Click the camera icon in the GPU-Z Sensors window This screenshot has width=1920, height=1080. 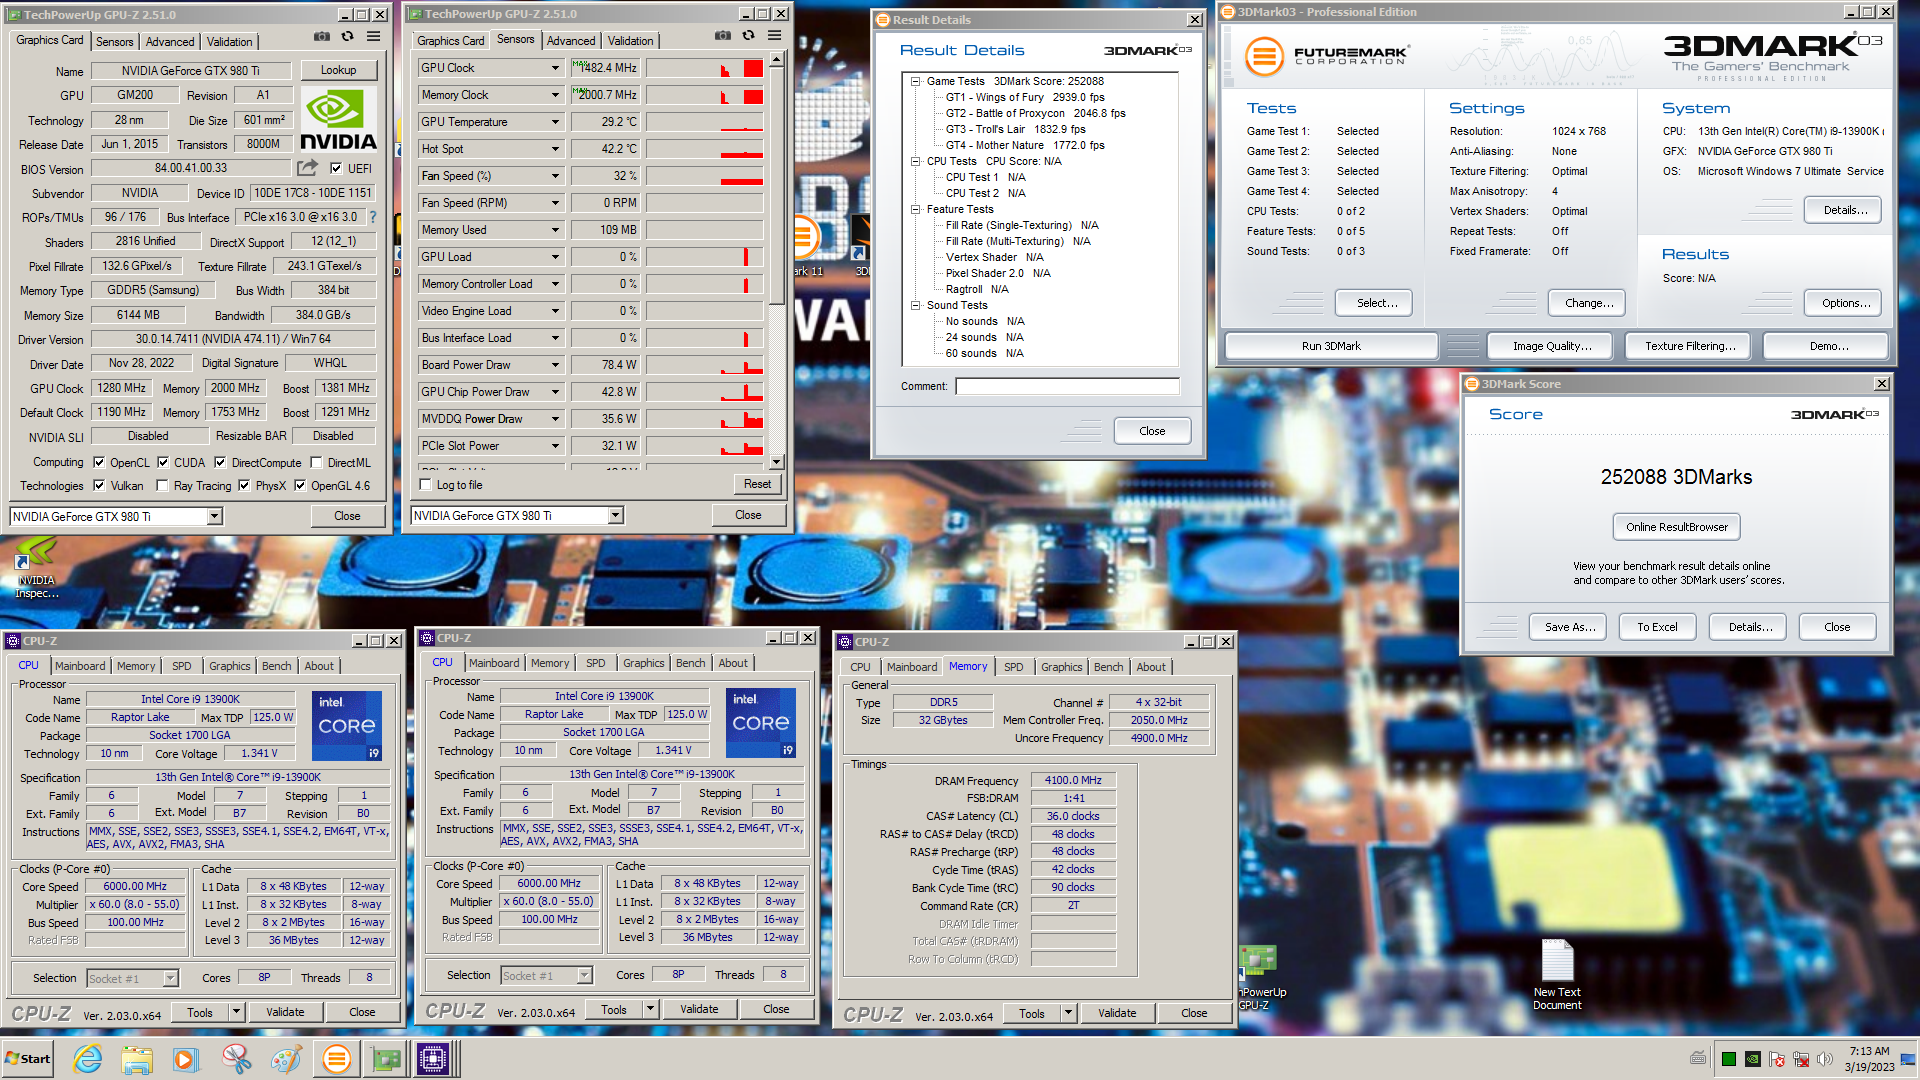pos(723,36)
